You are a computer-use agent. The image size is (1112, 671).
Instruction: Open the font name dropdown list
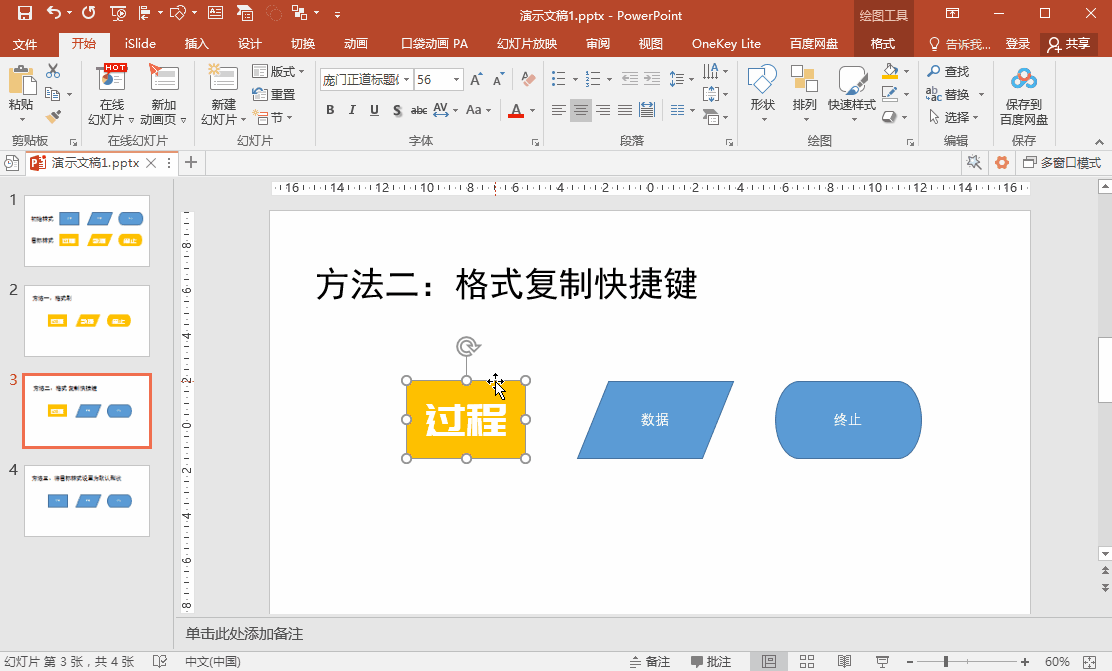407,79
